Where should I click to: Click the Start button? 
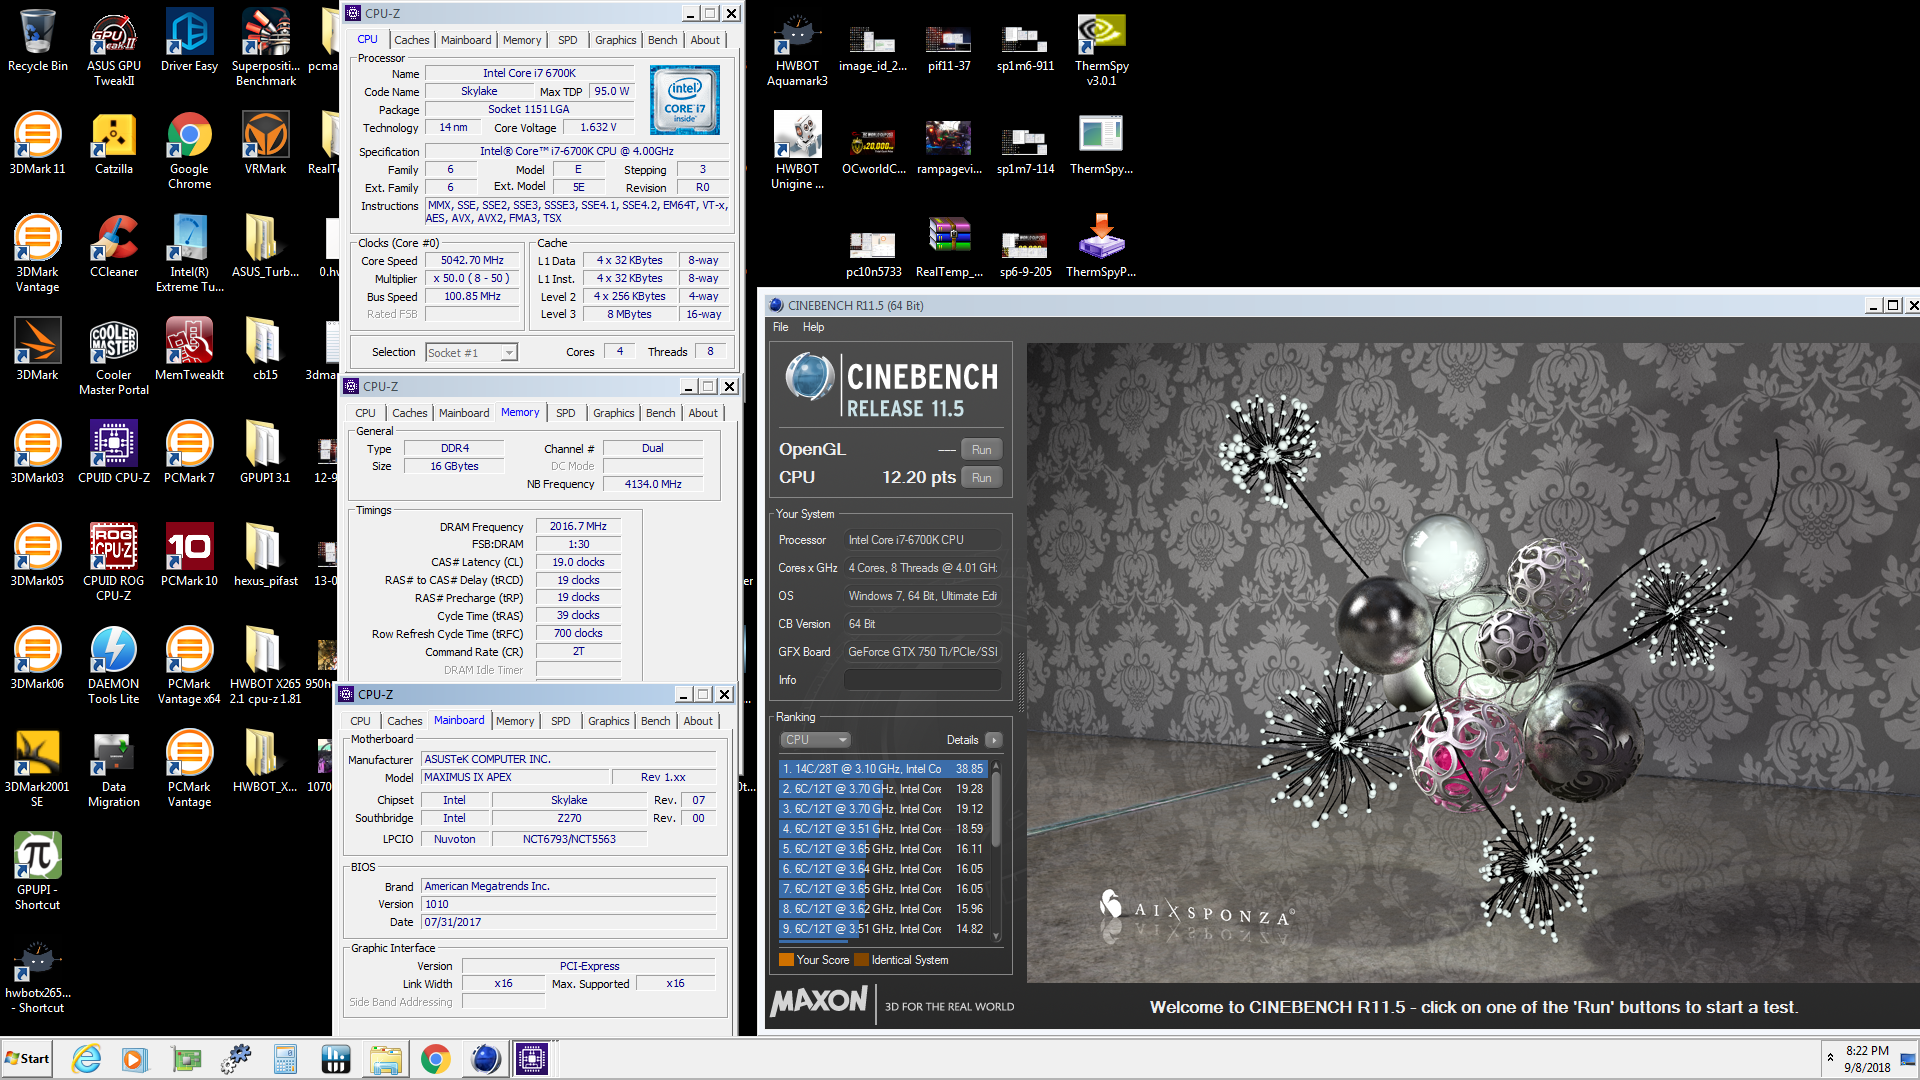click(x=27, y=1059)
